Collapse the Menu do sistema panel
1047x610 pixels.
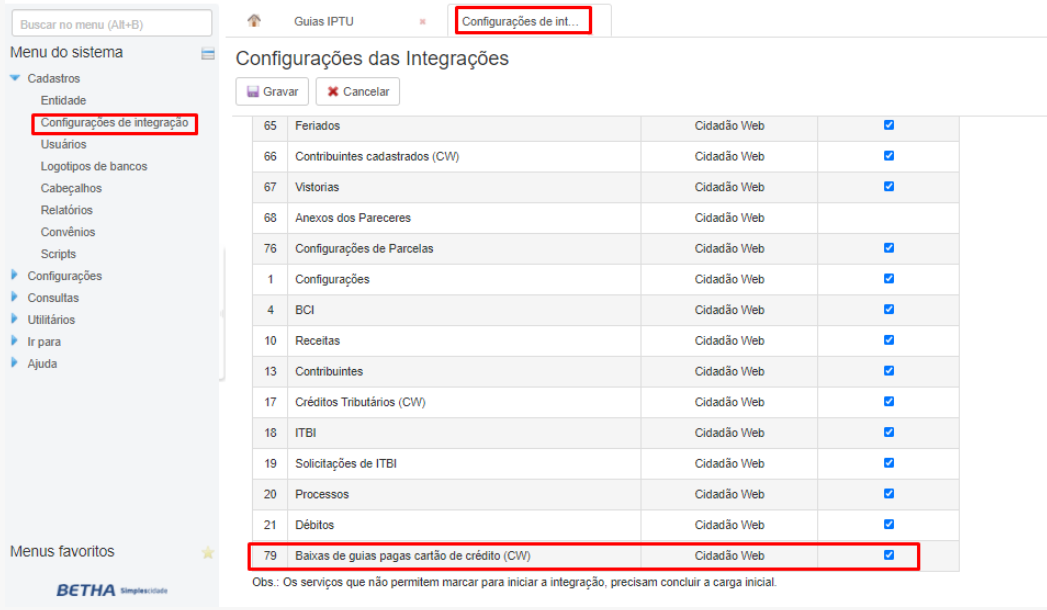[208, 54]
